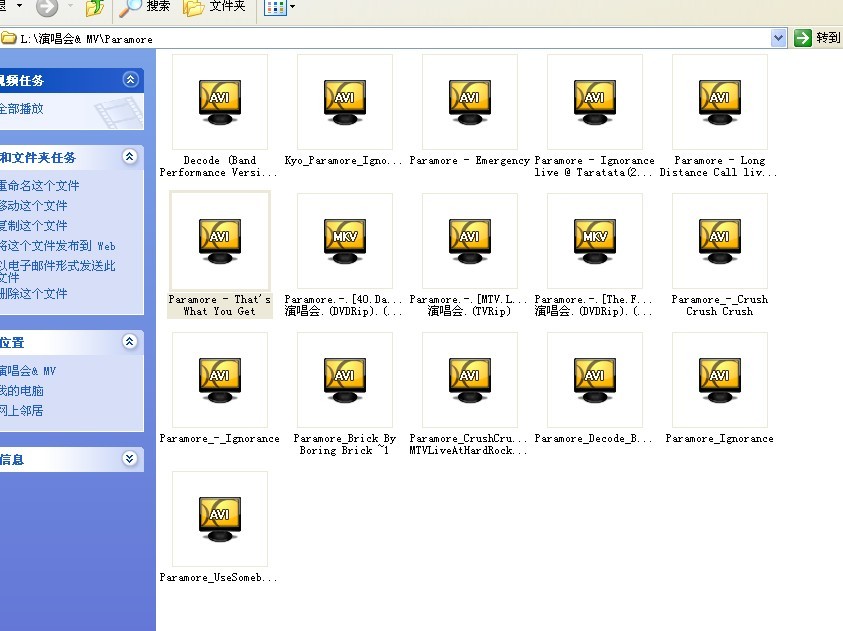843x631 pixels.
Task: Select Paramore_Ignorance AVI file icon
Action: [x=720, y=380]
